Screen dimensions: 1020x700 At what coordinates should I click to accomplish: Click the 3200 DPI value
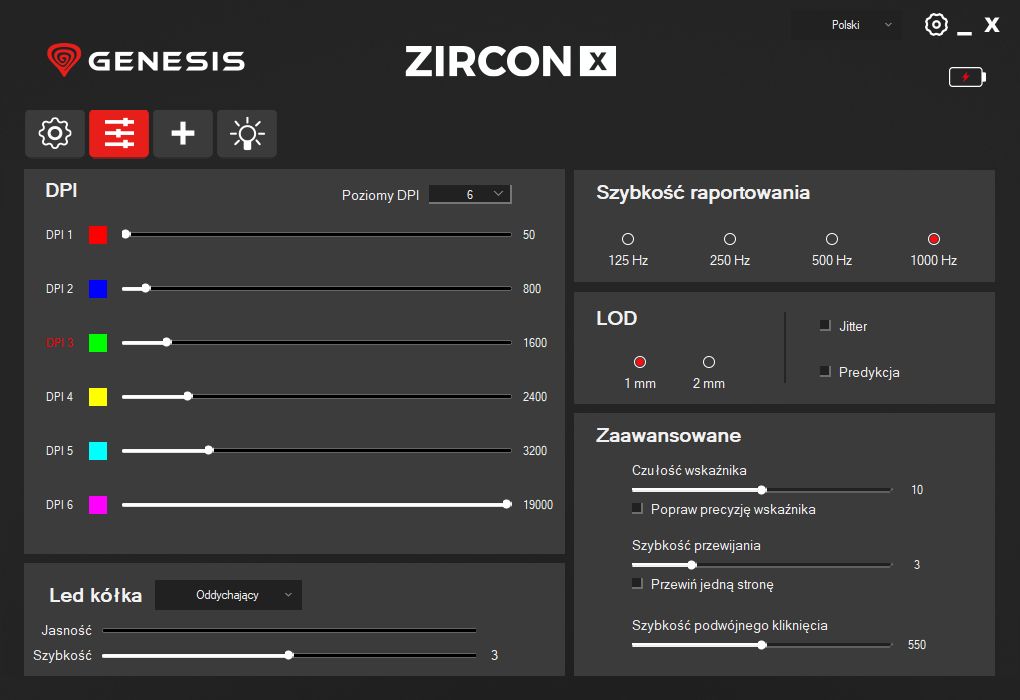pyautogui.click(x=535, y=451)
